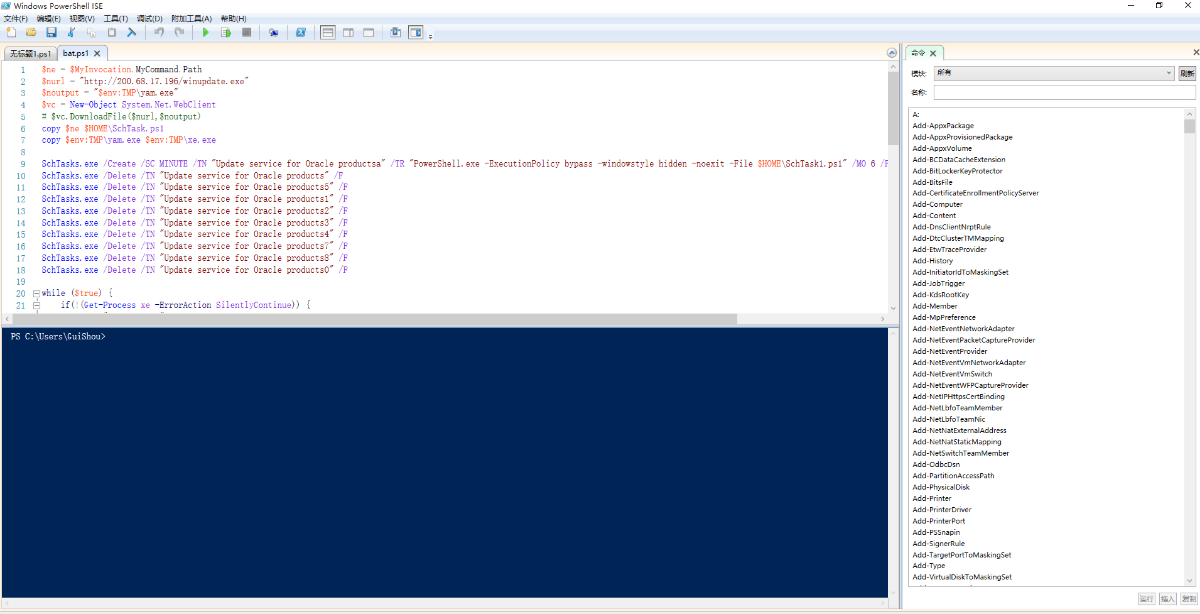Screen dimensions: 1200x614
Task: Show the script pane on the right layout
Action: coord(348,33)
